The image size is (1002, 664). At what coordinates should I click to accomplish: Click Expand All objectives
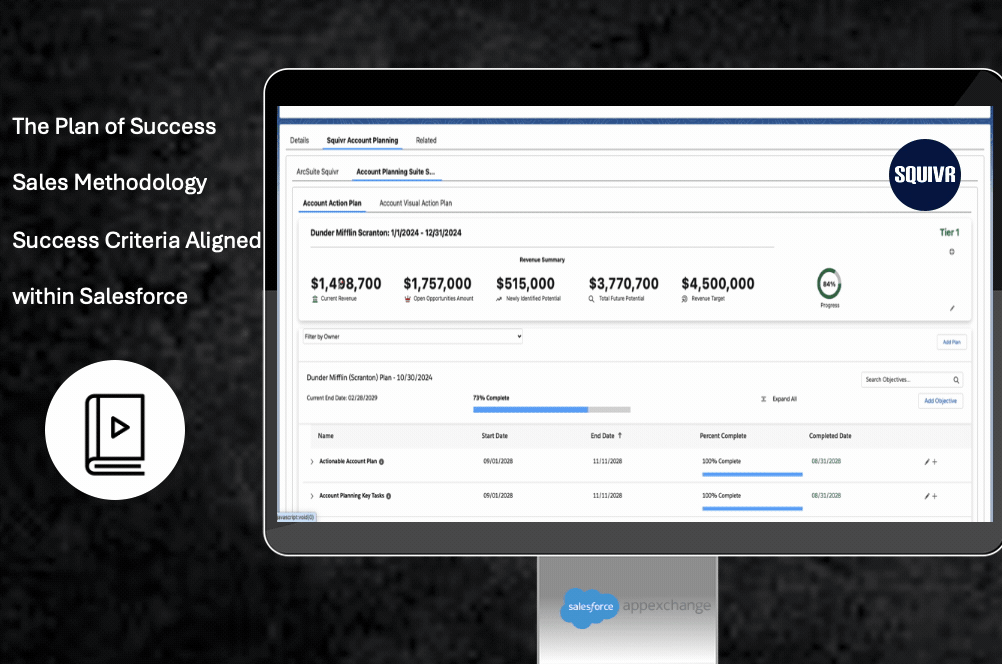[x=783, y=398]
